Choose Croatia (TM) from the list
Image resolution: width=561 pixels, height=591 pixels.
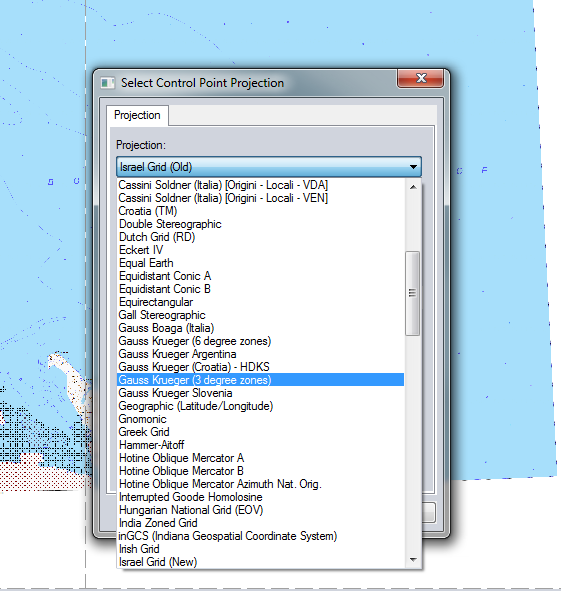coord(261,211)
